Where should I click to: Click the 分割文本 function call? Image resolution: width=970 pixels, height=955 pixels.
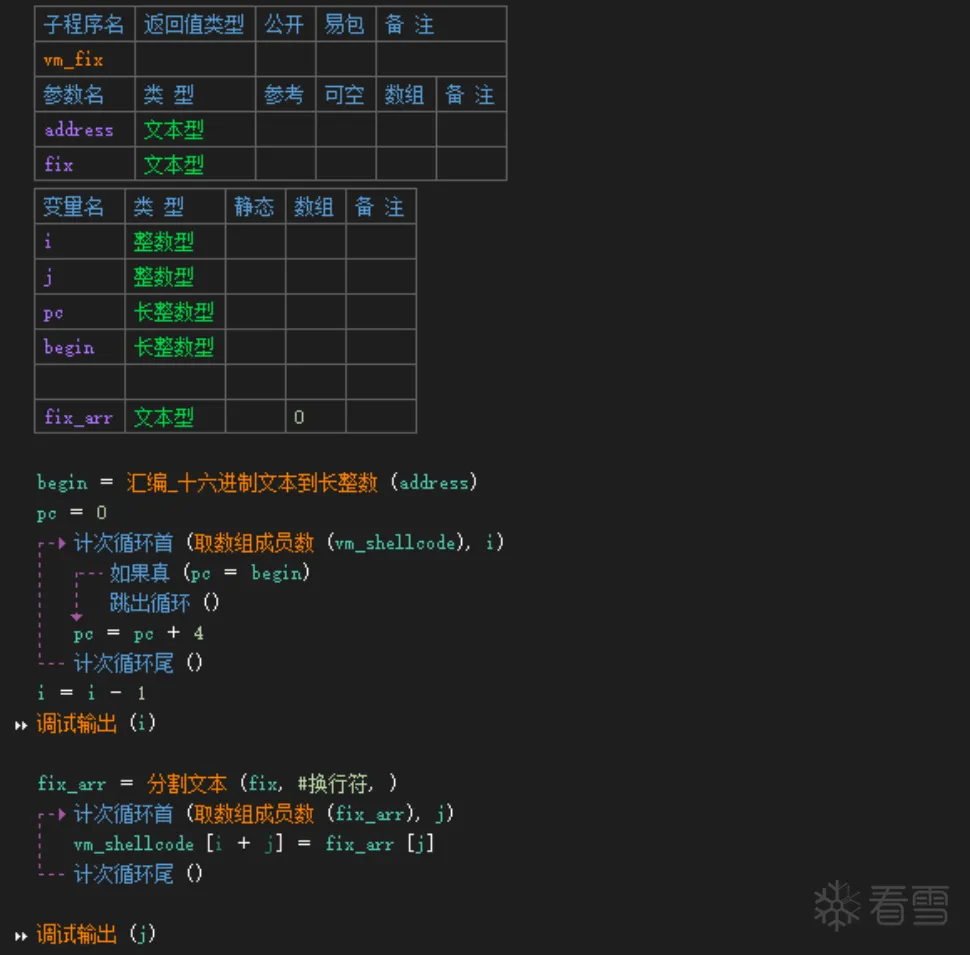tap(187, 784)
